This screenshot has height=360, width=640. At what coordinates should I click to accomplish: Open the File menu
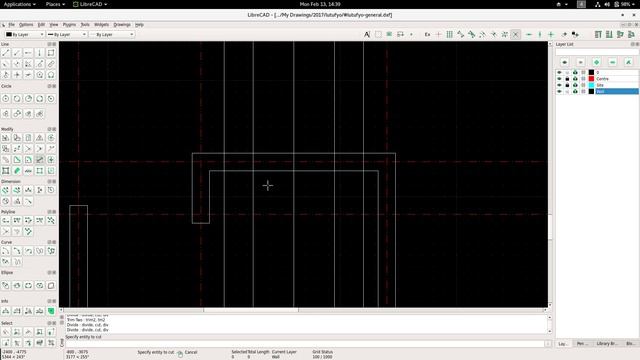11,25
